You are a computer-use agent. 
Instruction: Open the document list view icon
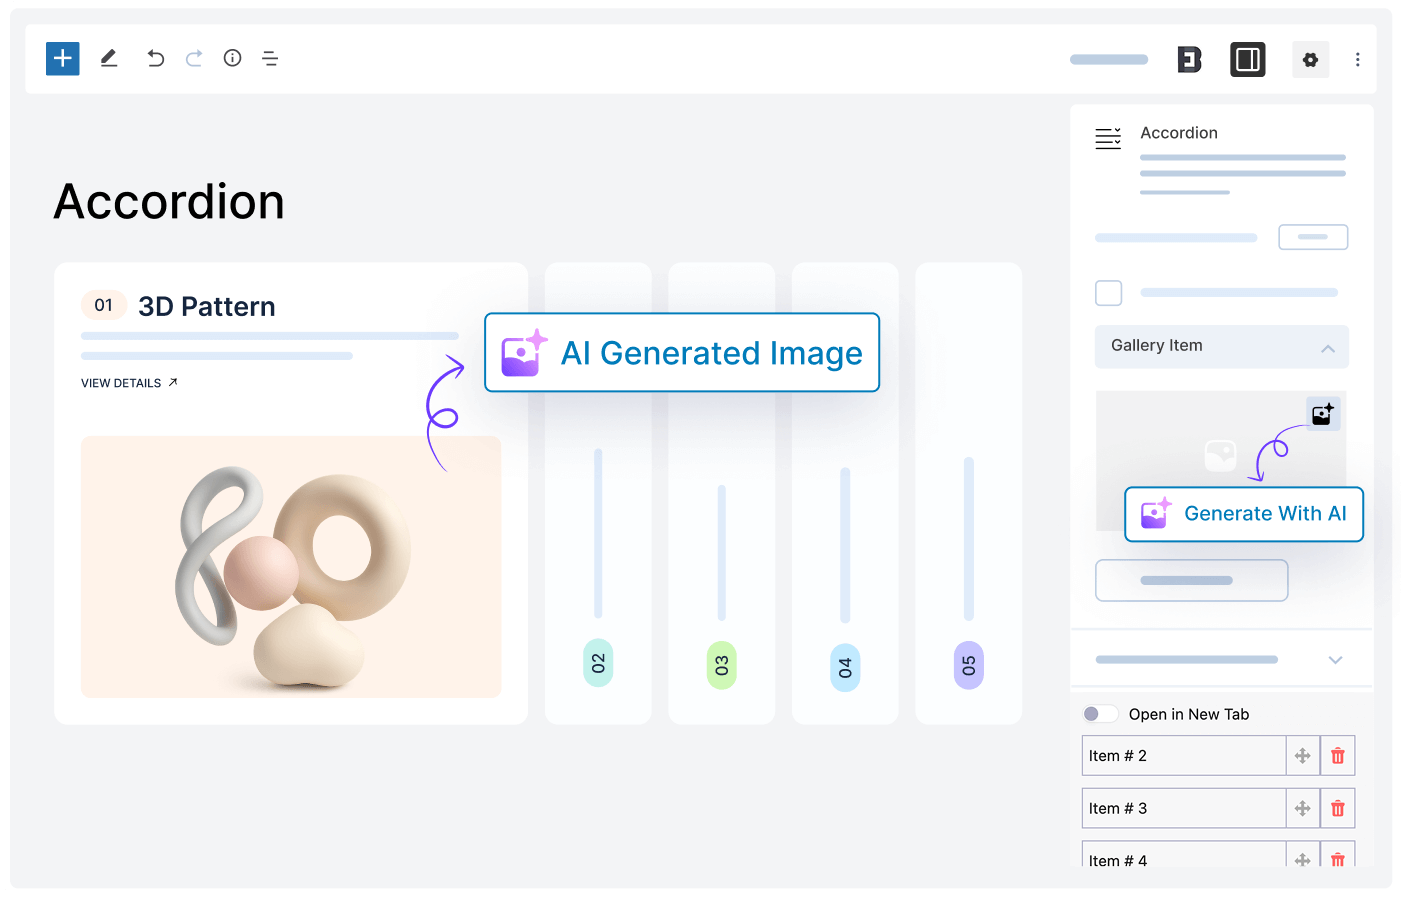pyautogui.click(x=270, y=58)
